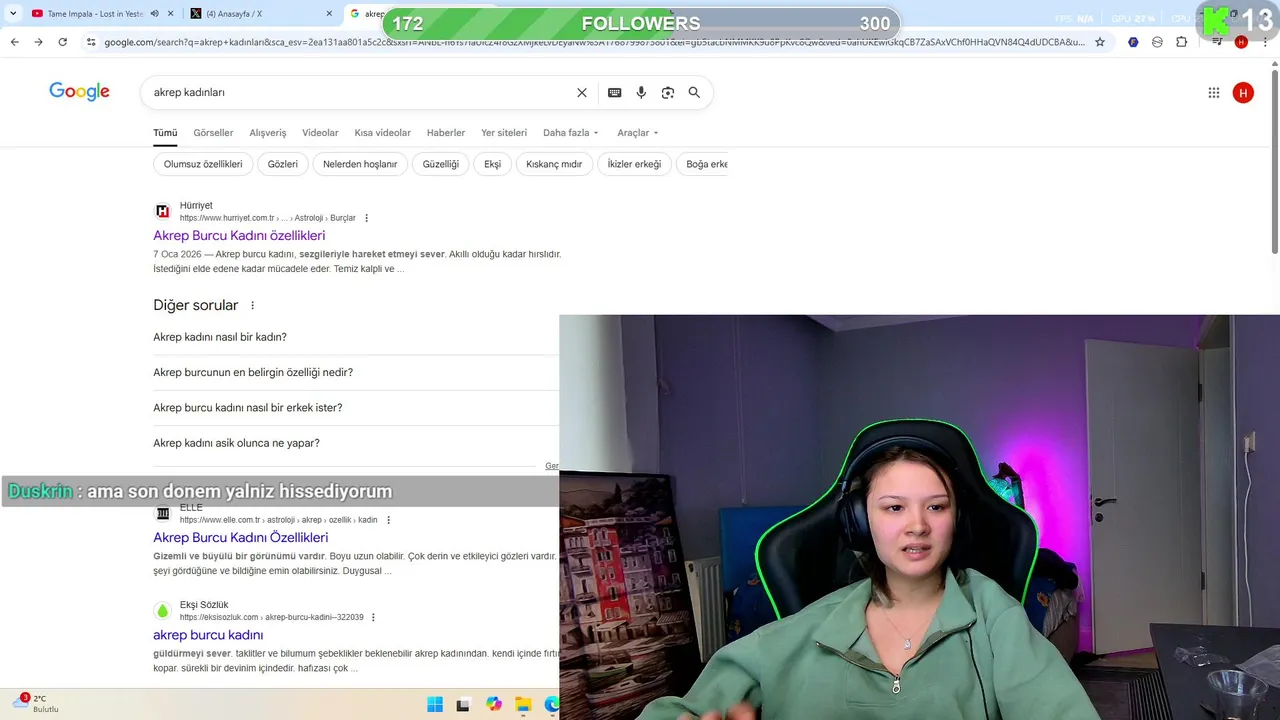Expand the Daha fazla dropdown
Image resolution: width=1280 pixels, height=720 pixels.
571,133
